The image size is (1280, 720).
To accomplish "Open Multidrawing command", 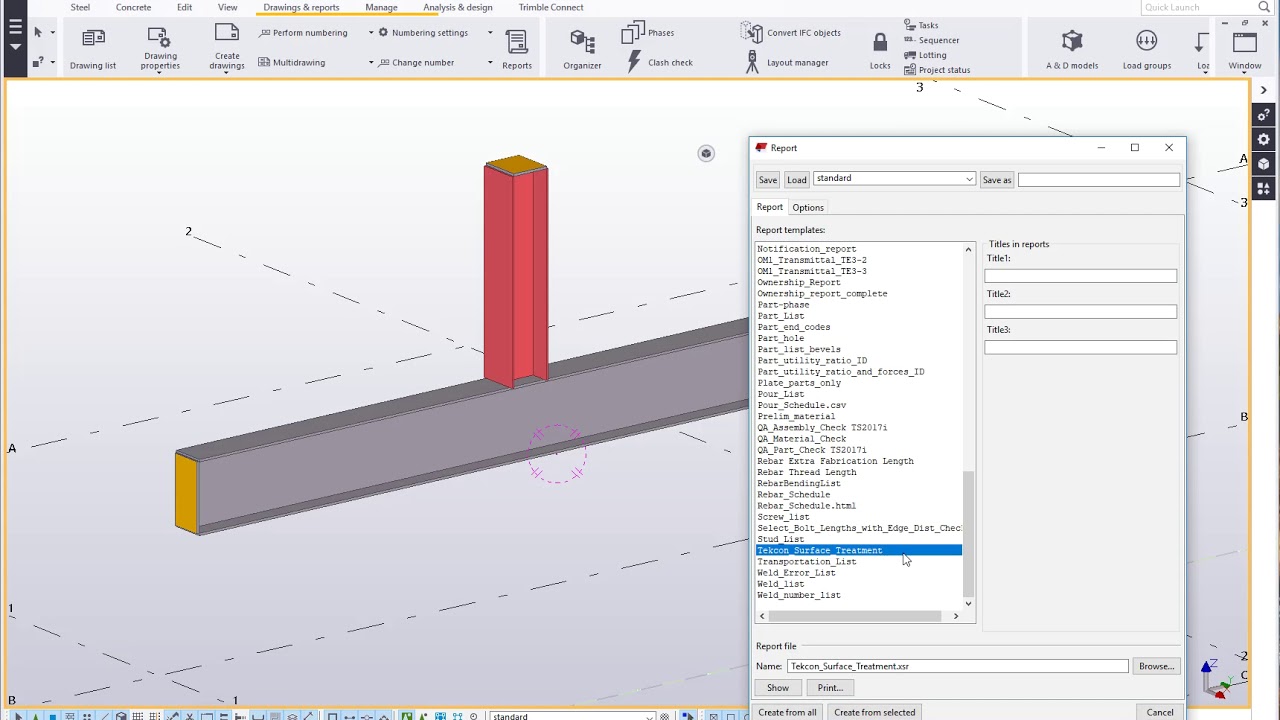I will click(291, 63).
